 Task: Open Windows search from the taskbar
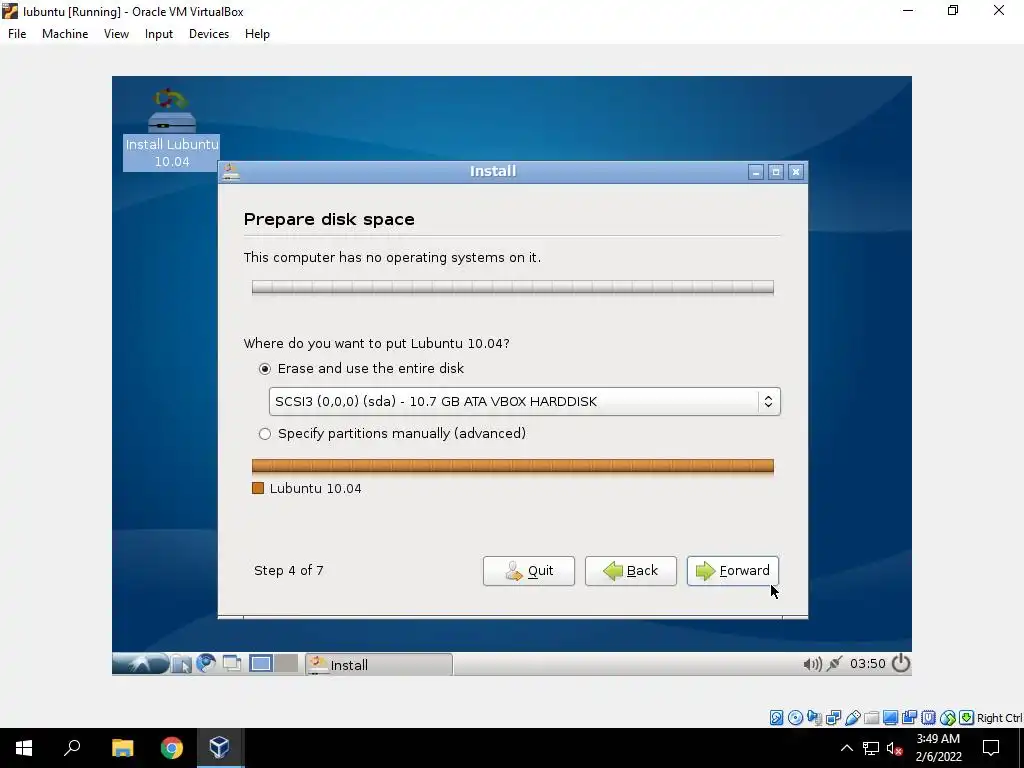pos(72,748)
